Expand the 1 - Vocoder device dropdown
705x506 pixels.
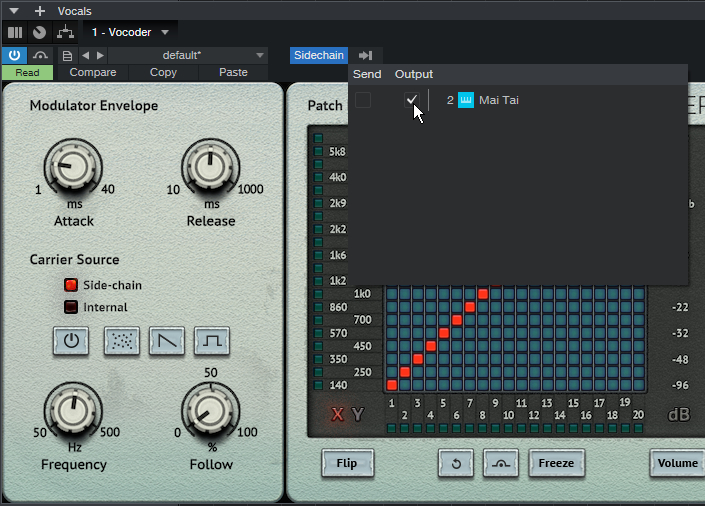tap(165, 32)
